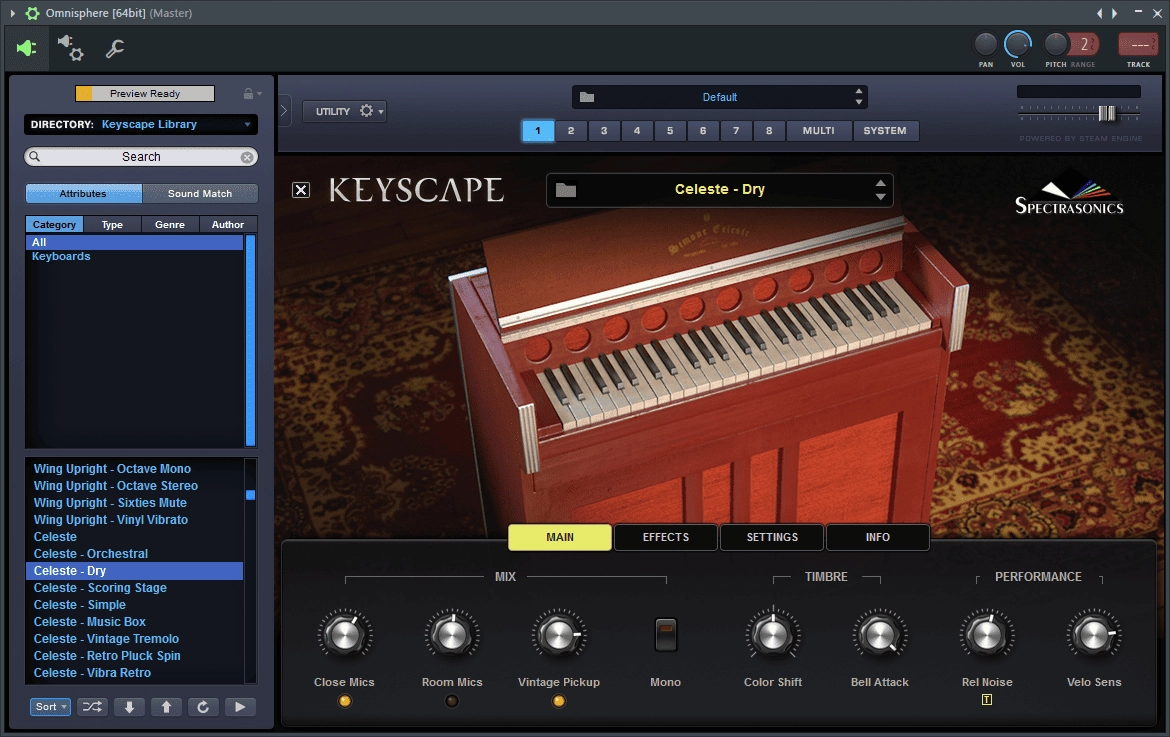Image resolution: width=1170 pixels, height=737 pixels.
Task: Select the Category column tab
Action: click(x=54, y=225)
